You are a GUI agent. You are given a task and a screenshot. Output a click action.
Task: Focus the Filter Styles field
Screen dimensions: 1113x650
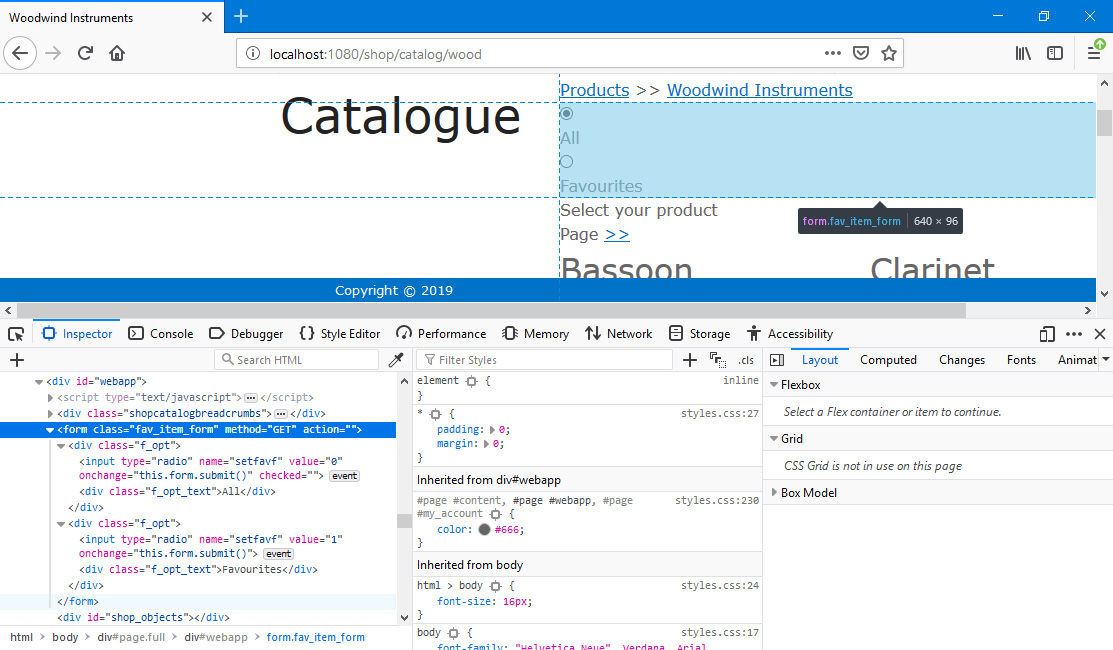coord(545,360)
